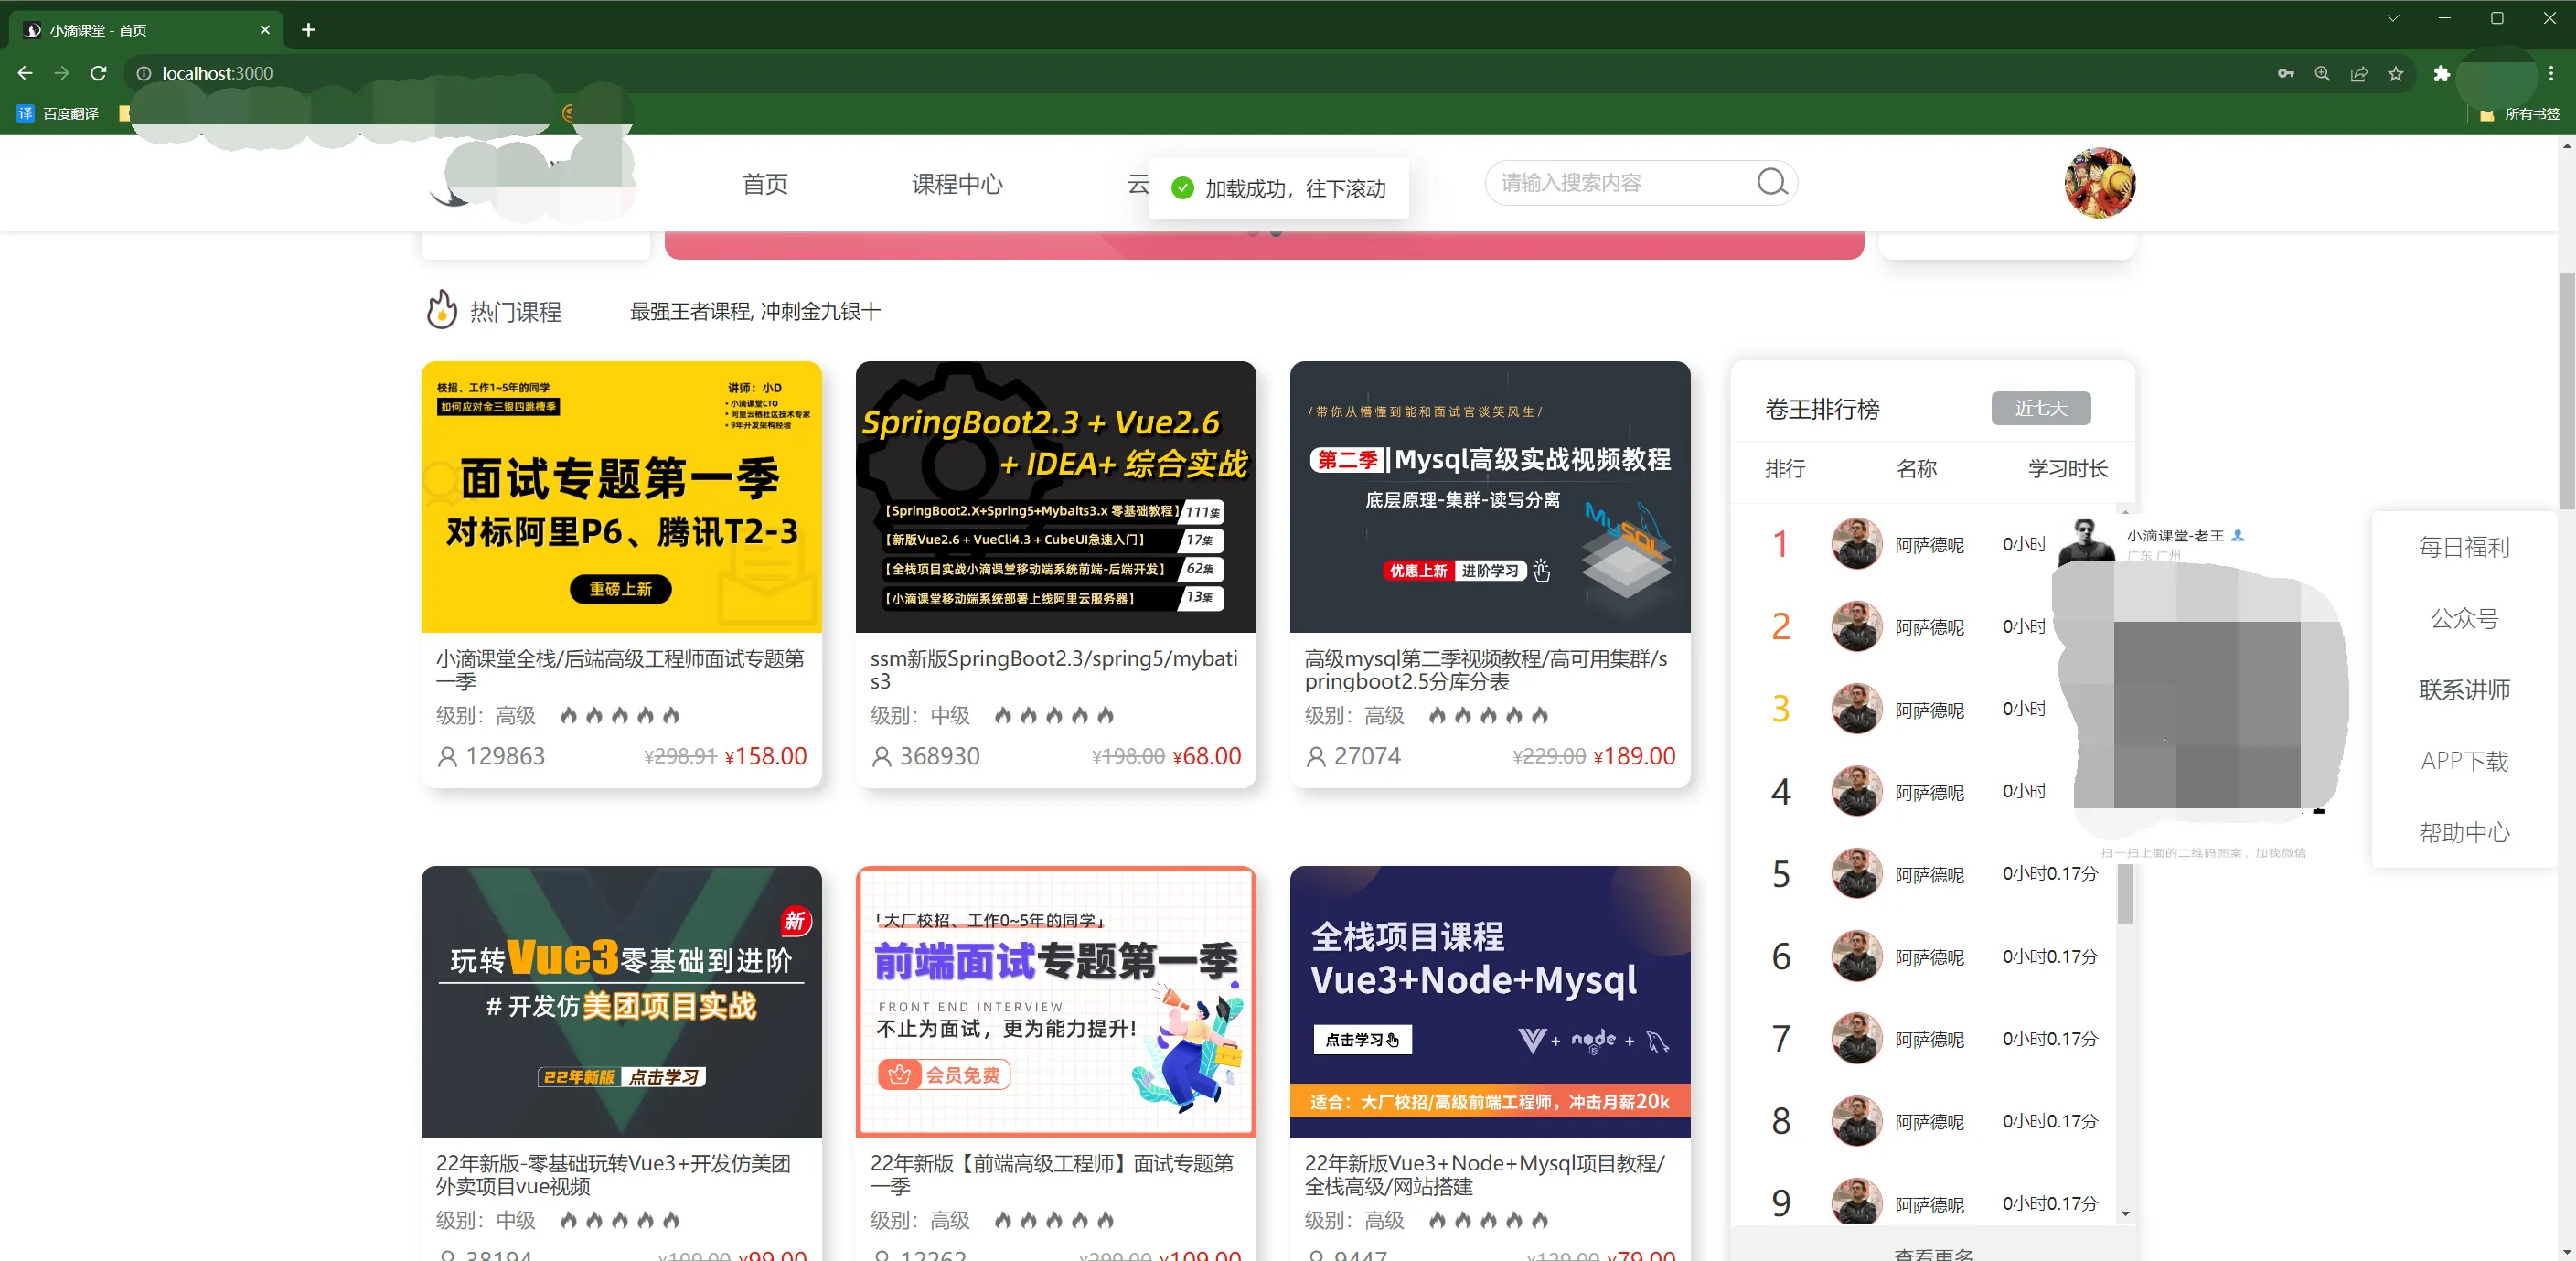Screen dimensions: 2576x1261
Task: Bookmark this page with the star icon
Action: 2396,74
